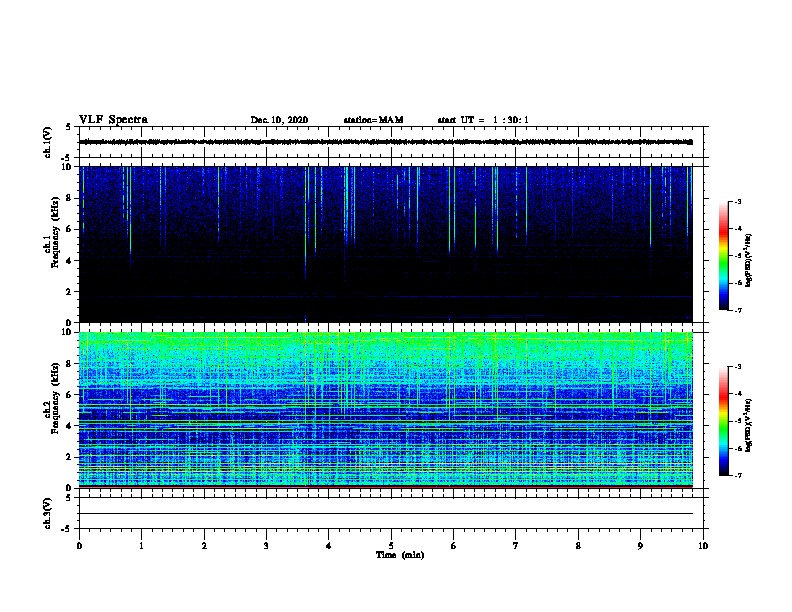Click inside the ch.1 spectrogram panel
This screenshot has width=792, height=612.
(386, 244)
